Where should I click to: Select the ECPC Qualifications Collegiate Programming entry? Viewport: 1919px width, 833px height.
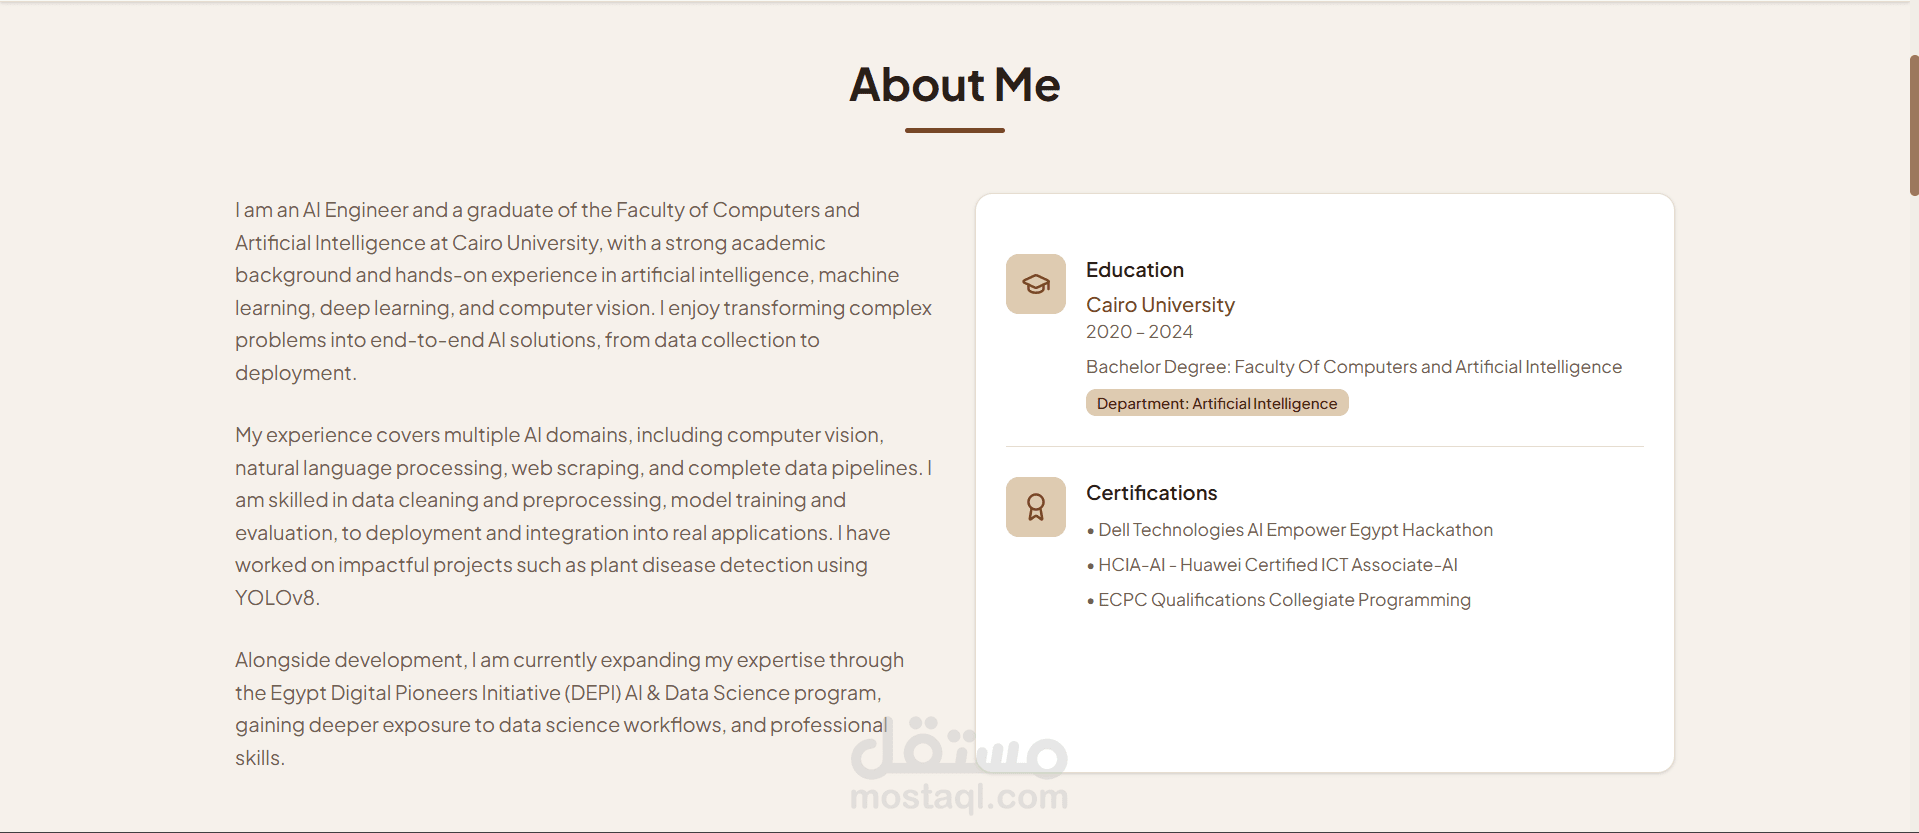pos(1279,600)
